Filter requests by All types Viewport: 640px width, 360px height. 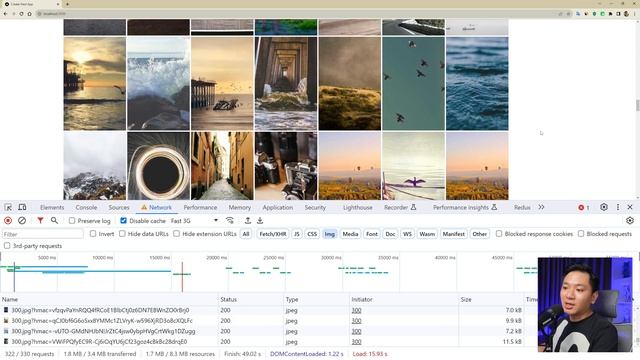point(246,234)
